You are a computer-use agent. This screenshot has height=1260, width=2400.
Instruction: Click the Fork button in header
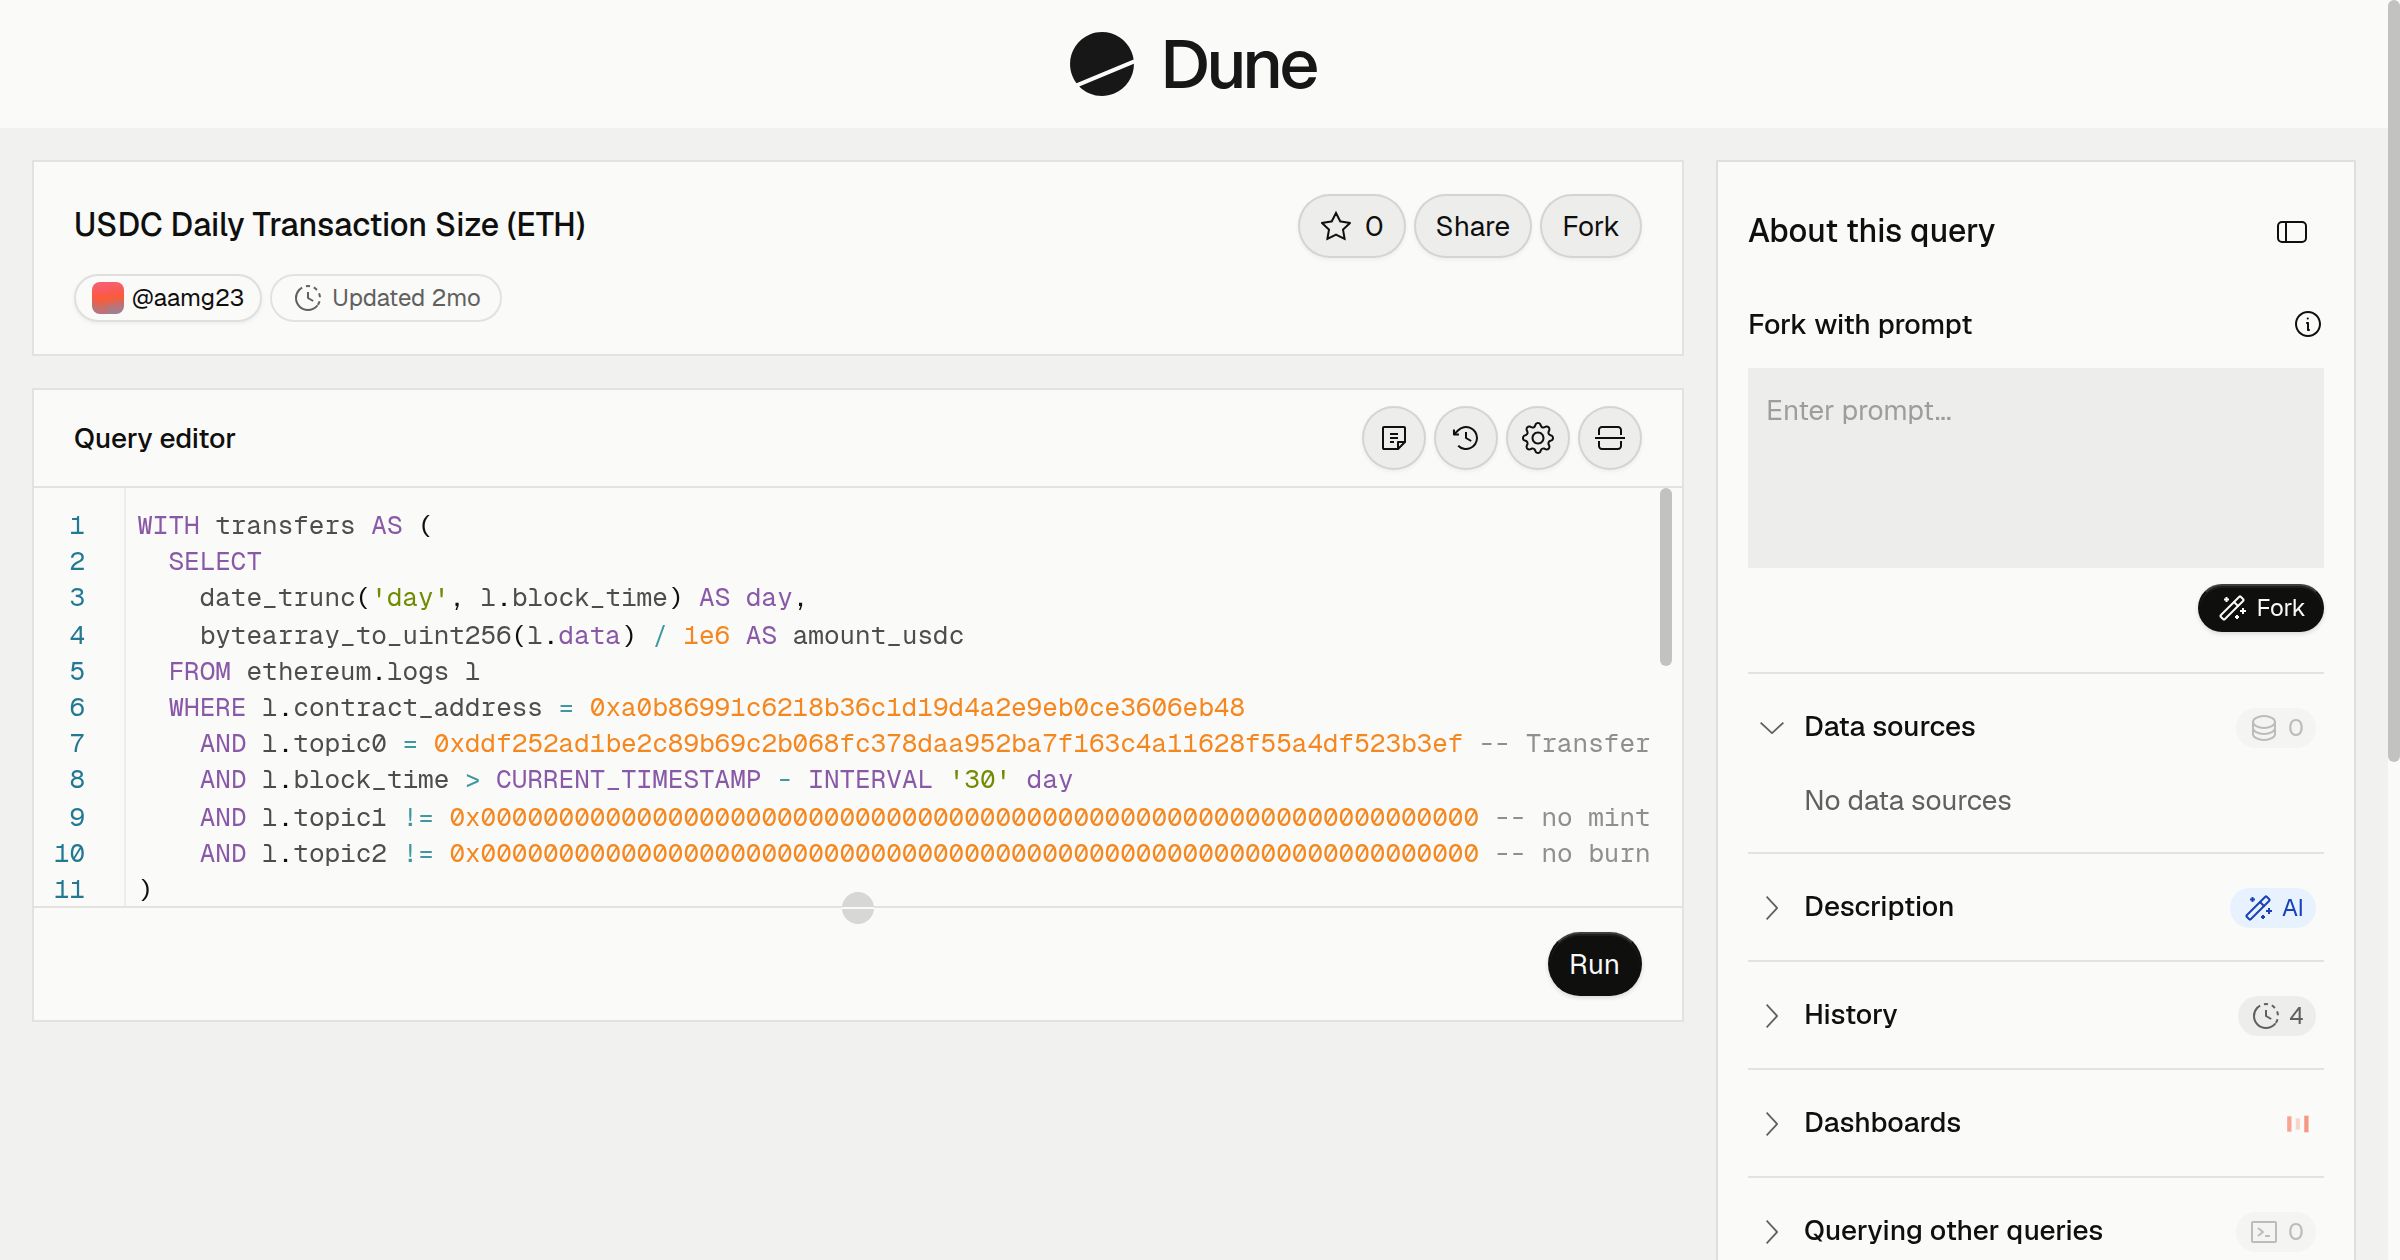coord(1590,226)
